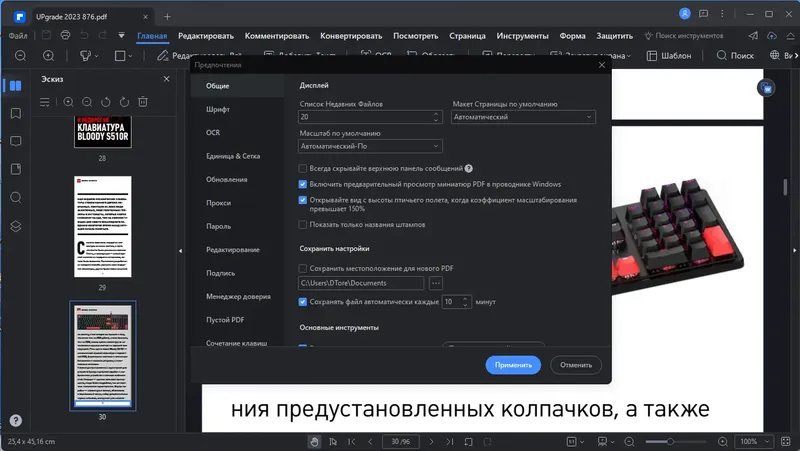Select the text selection cursor tool

[x=333, y=442]
